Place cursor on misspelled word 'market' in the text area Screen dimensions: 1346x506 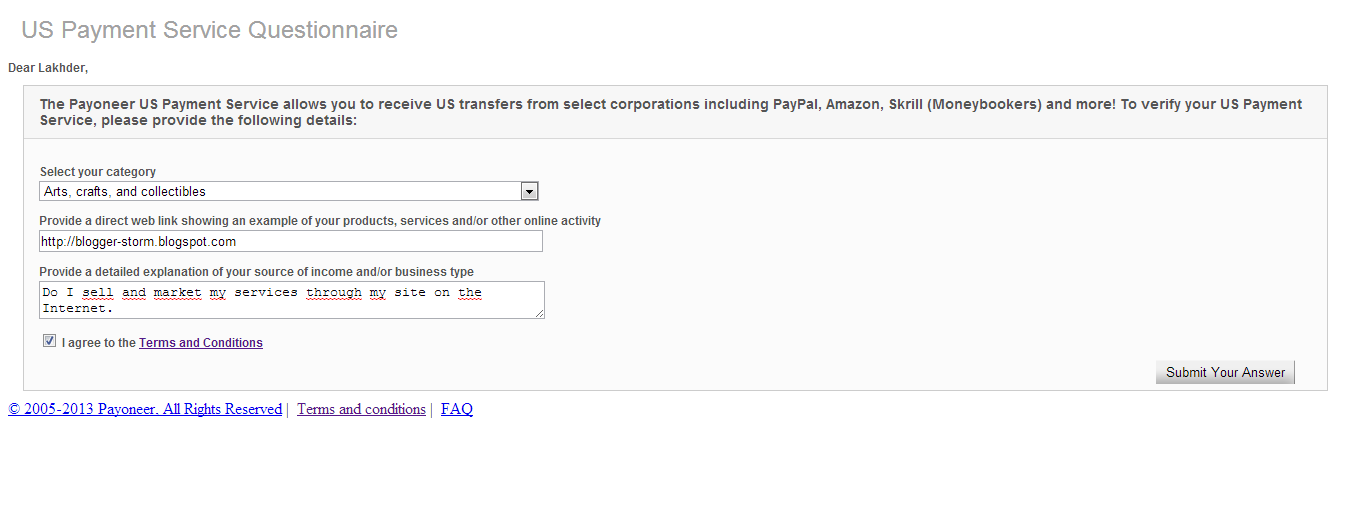178,293
